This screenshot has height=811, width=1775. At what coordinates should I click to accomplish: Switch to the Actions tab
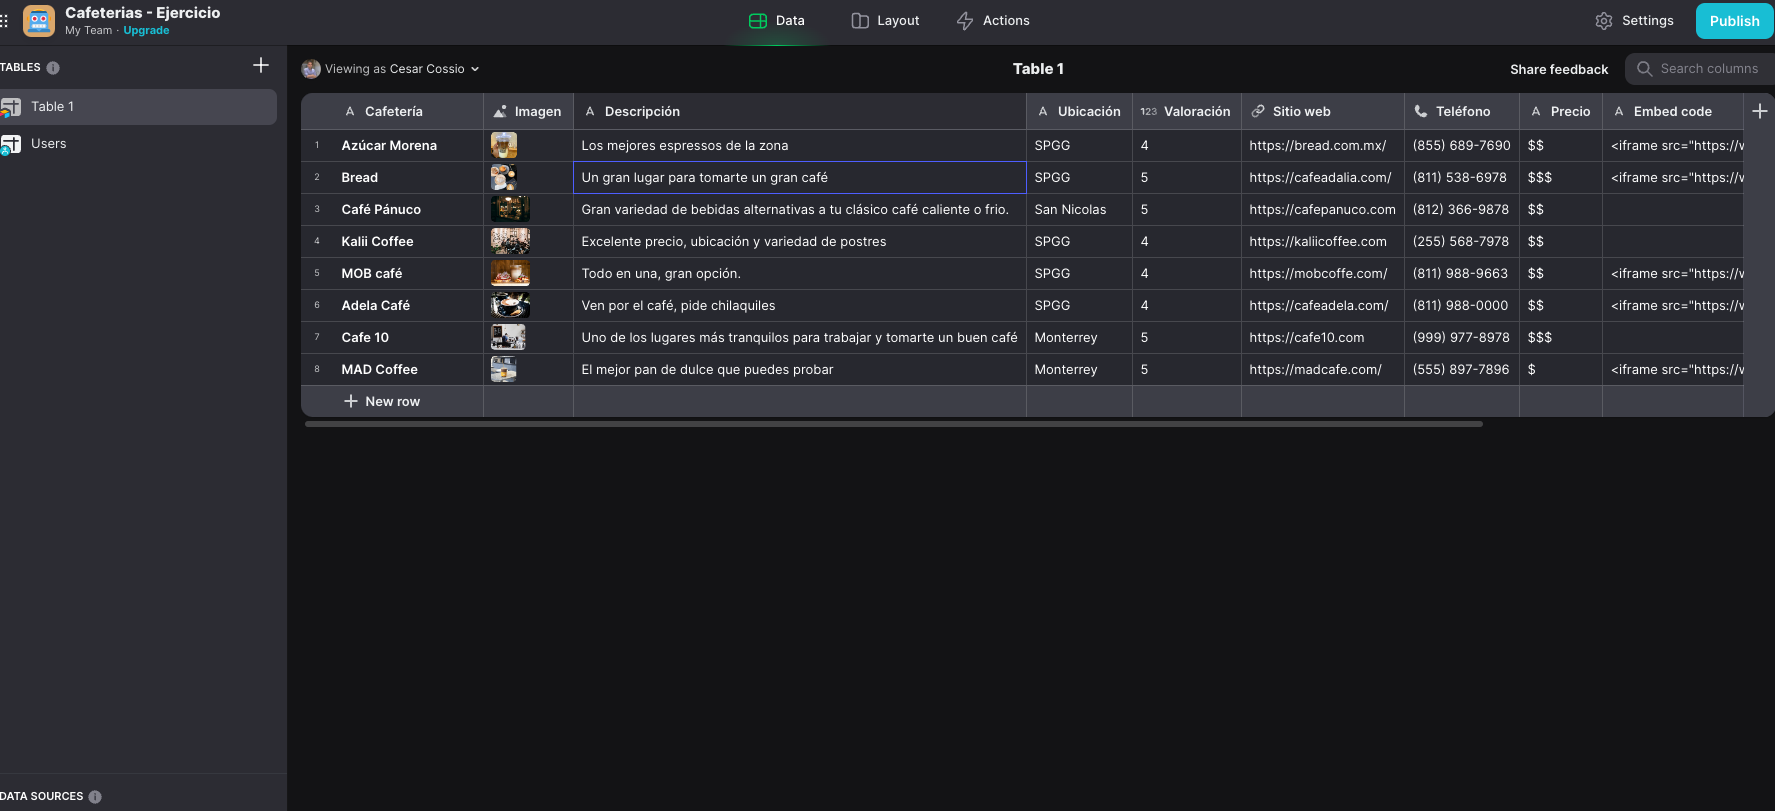[x=993, y=21]
